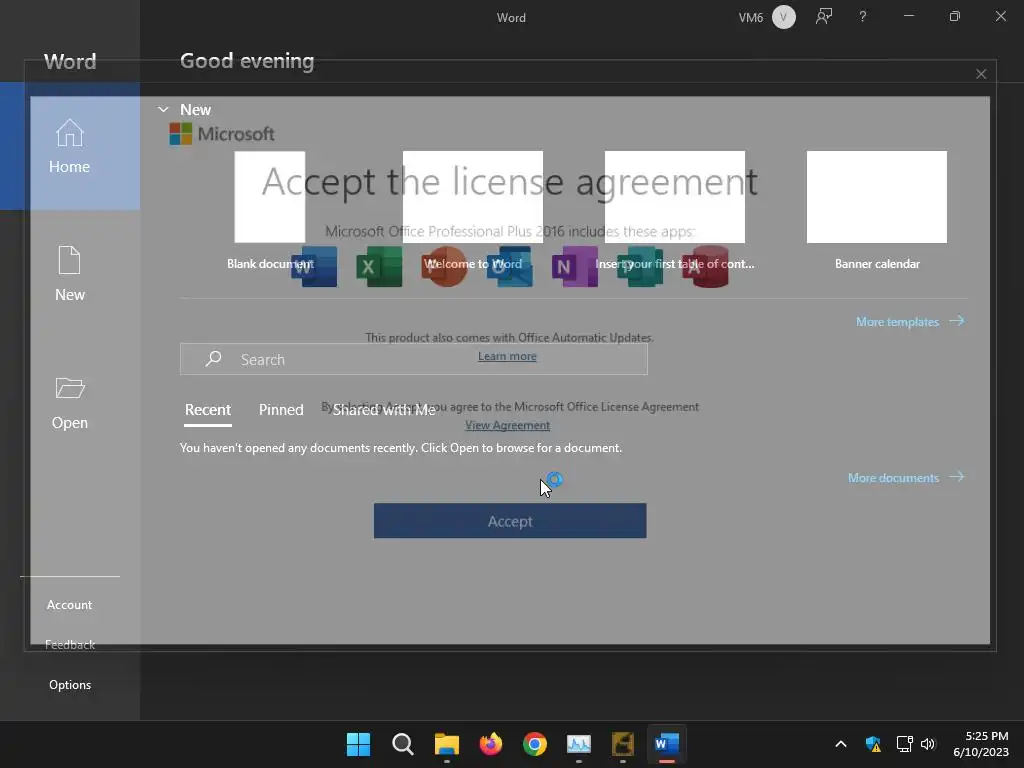Screen dimensions: 1024x768
Task: Collapse the New section chevron
Action: coord(163,110)
